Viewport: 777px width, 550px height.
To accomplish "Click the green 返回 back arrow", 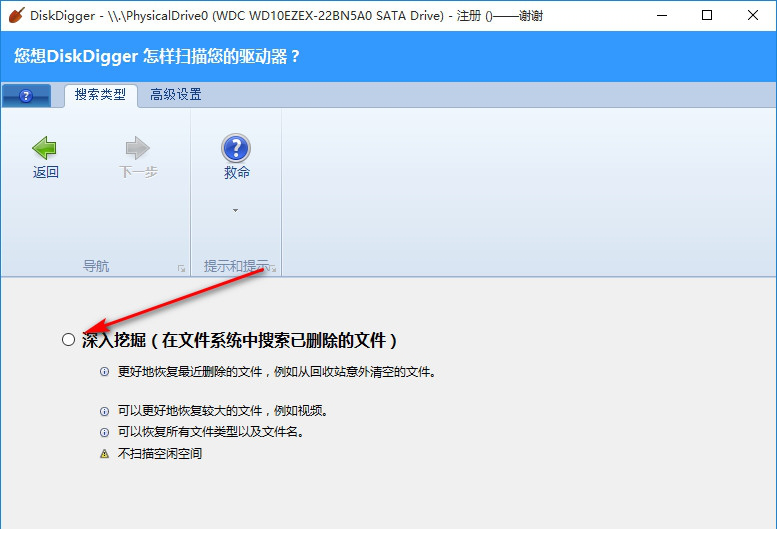I will coord(45,148).
